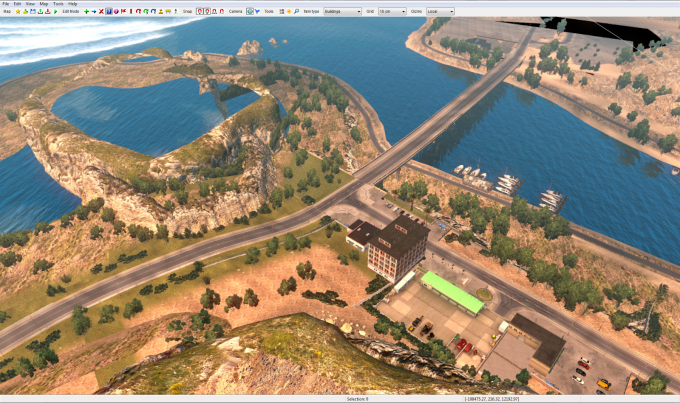Screen dimensions: 680x403
Task: Click the magnifier search tool icon
Action: click(x=296, y=11)
